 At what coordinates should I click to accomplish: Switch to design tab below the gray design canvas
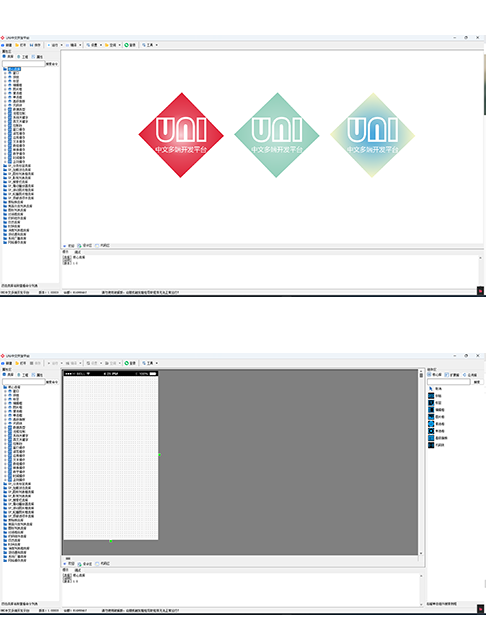point(85,564)
